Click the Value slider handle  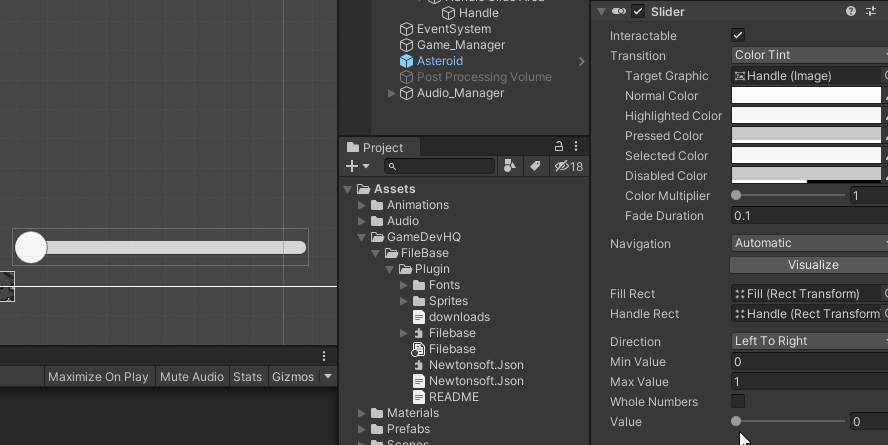736,421
